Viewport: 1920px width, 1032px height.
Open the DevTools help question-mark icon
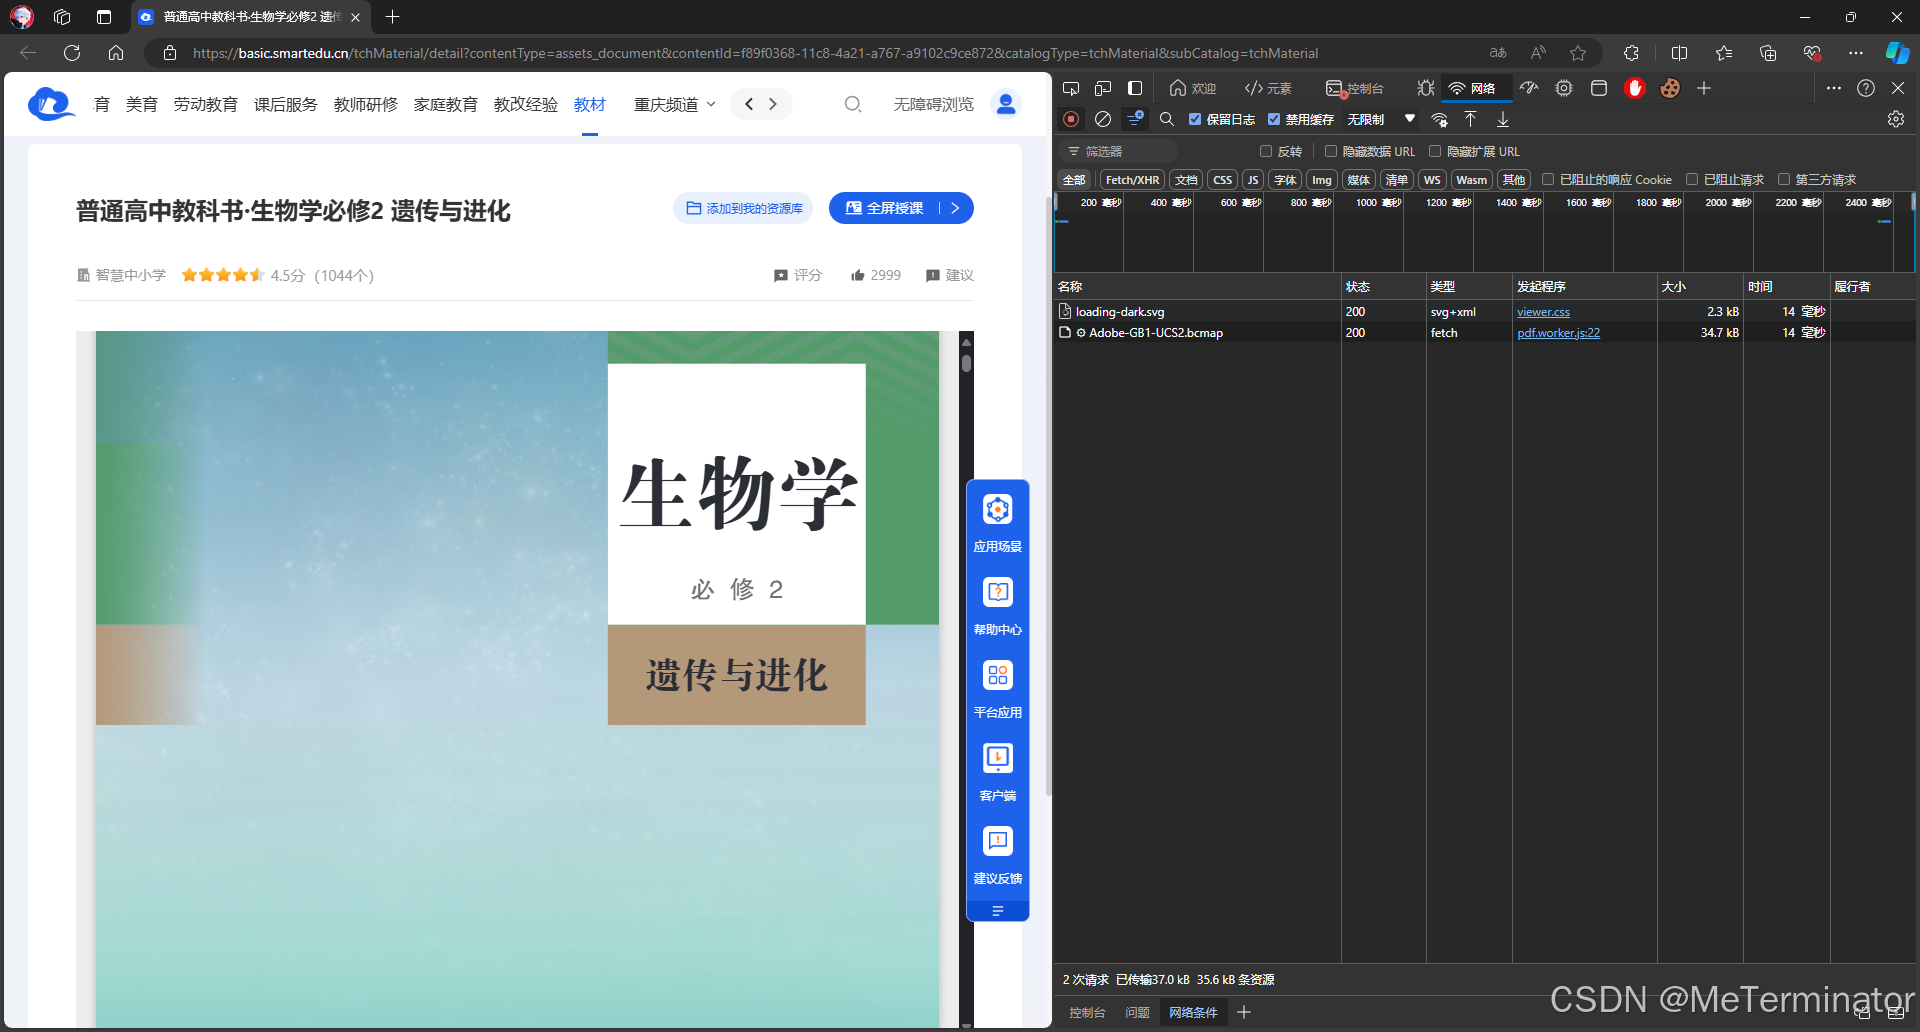[1866, 88]
